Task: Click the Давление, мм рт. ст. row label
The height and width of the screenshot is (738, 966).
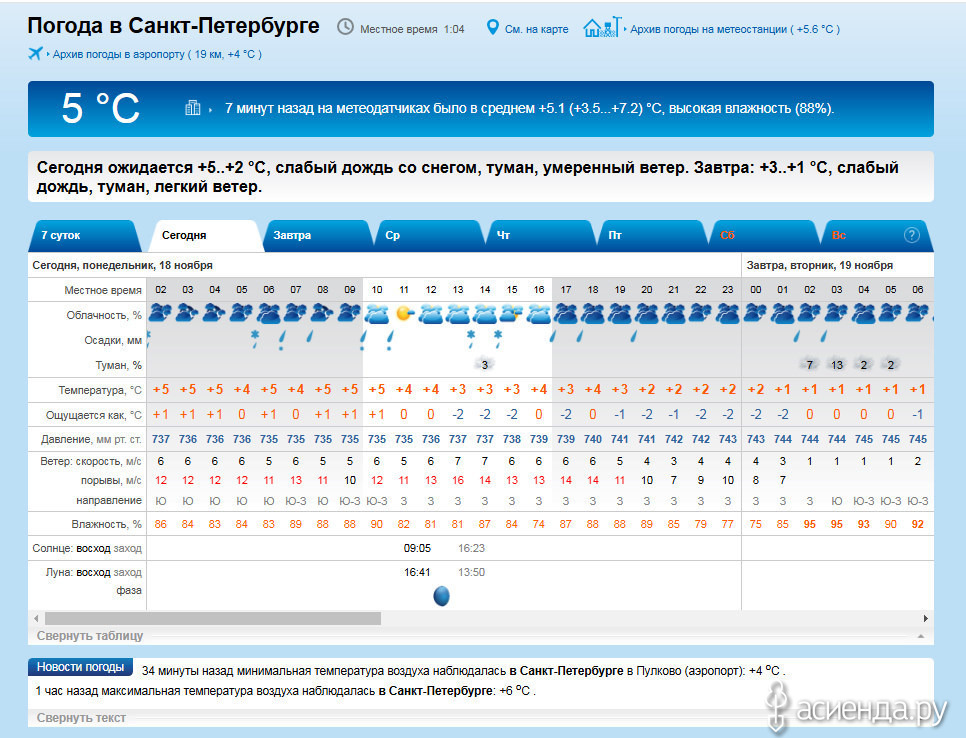Action: [x=91, y=439]
